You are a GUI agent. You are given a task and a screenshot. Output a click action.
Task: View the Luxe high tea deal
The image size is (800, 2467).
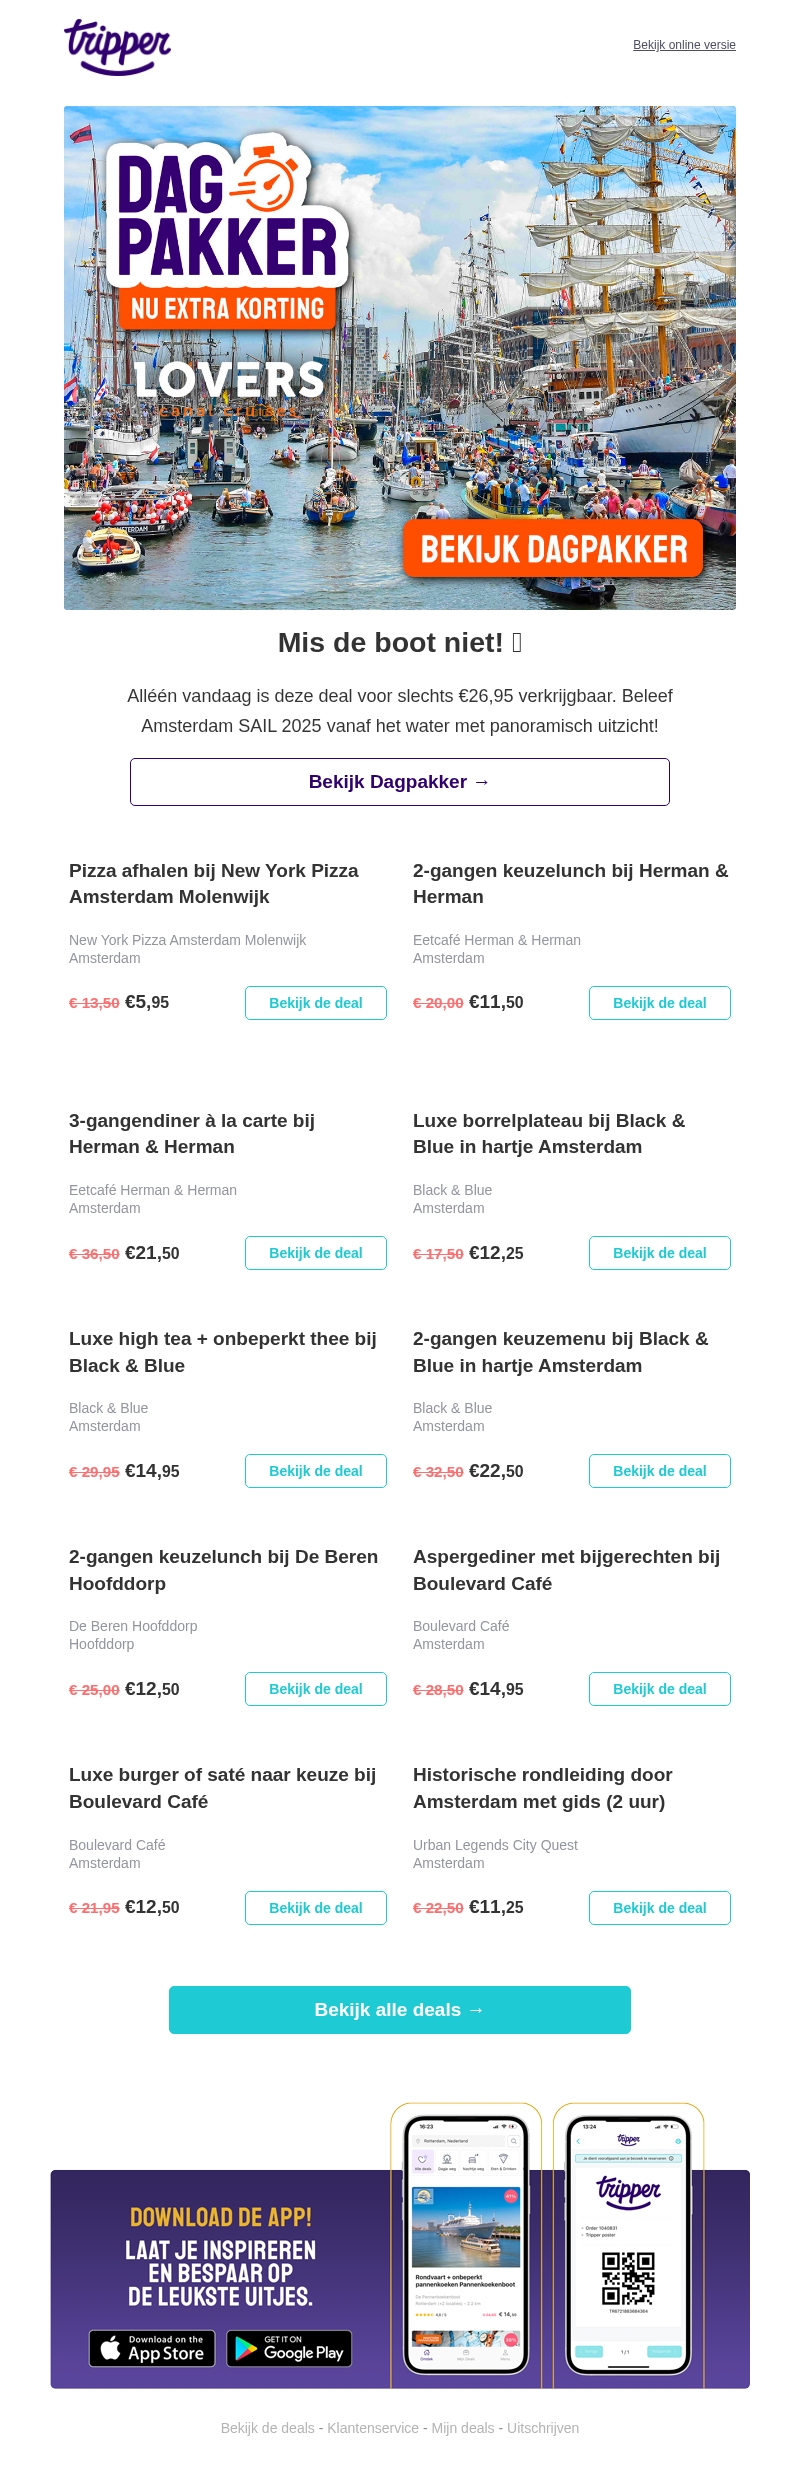pos(315,1471)
